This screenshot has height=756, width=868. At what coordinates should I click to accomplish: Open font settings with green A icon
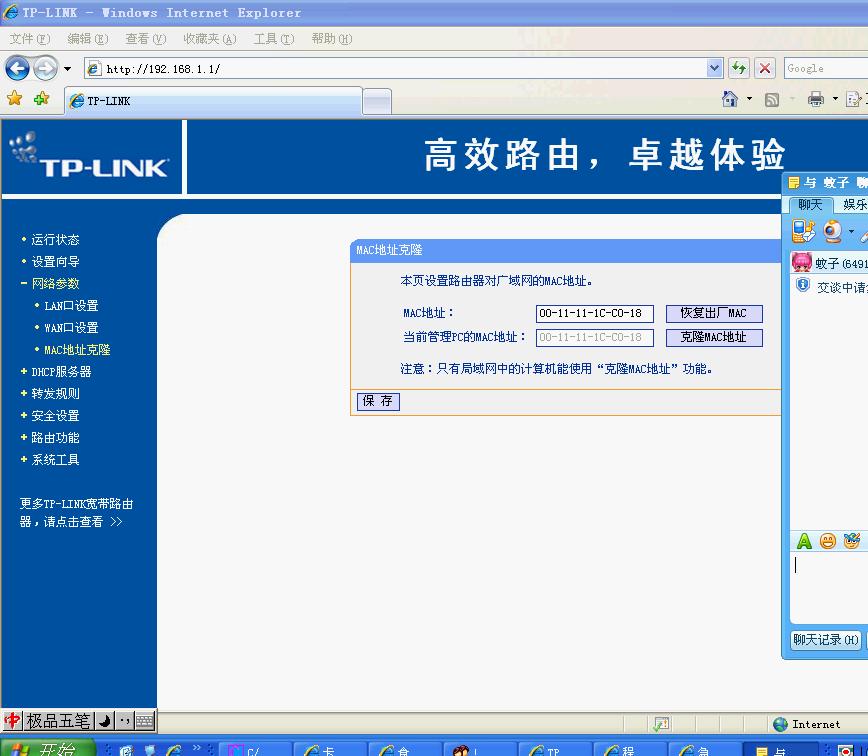pos(804,541)
